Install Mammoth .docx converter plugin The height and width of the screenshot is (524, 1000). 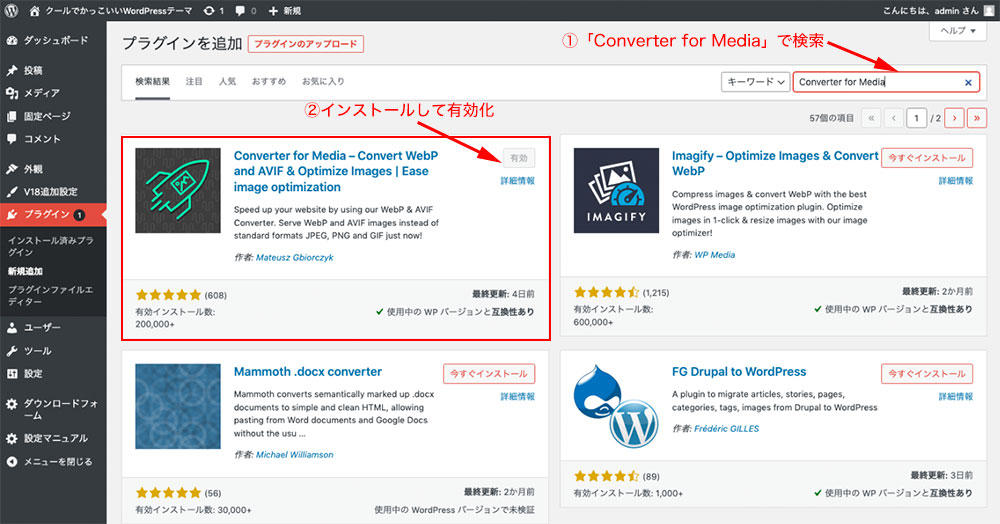tap(489, 374)
